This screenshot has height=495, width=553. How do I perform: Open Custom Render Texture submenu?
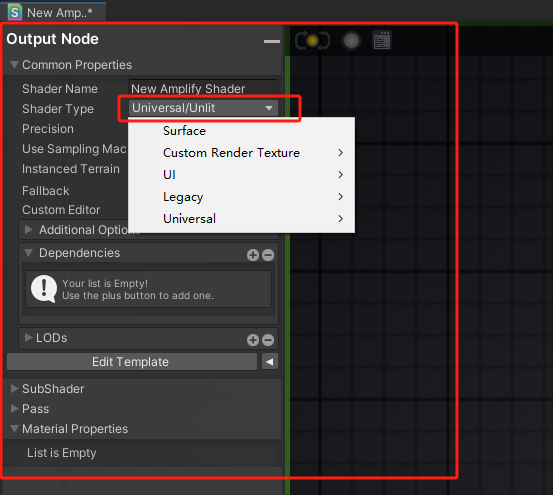click(x=242, y=153)
